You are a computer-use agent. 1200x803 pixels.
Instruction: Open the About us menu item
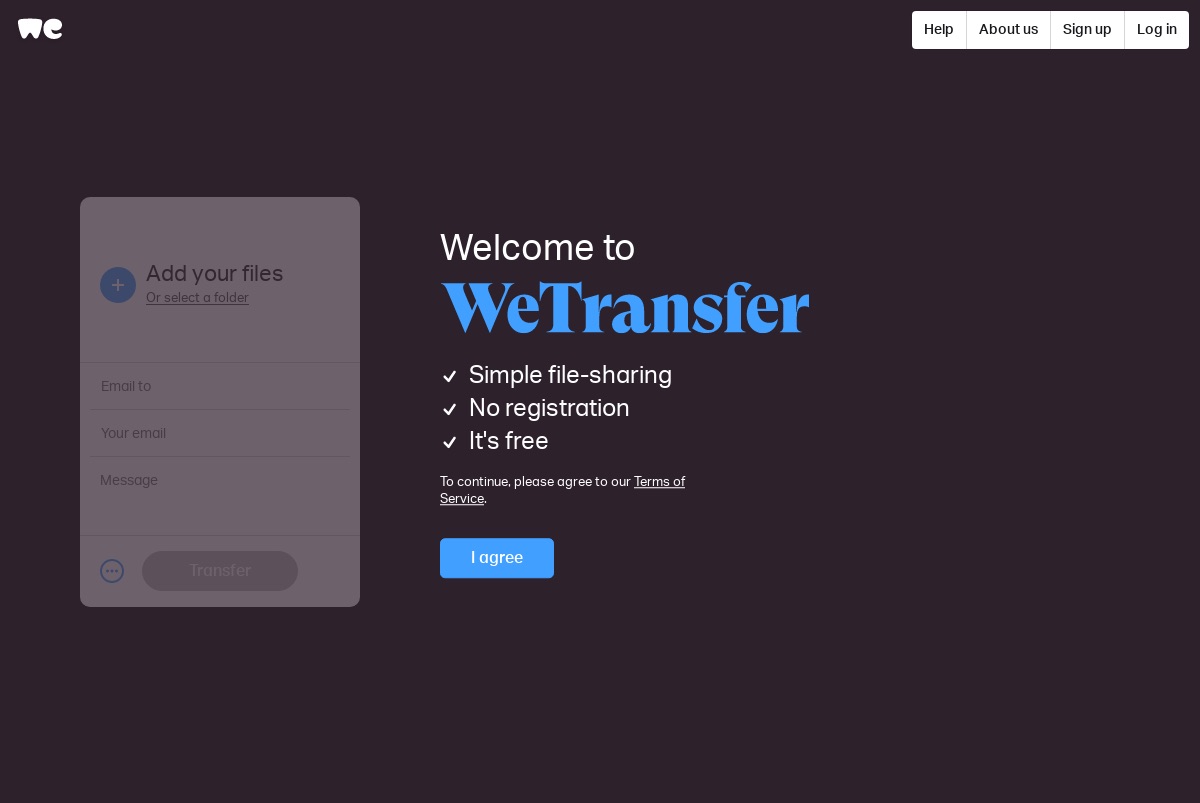tap(1008, 30)
